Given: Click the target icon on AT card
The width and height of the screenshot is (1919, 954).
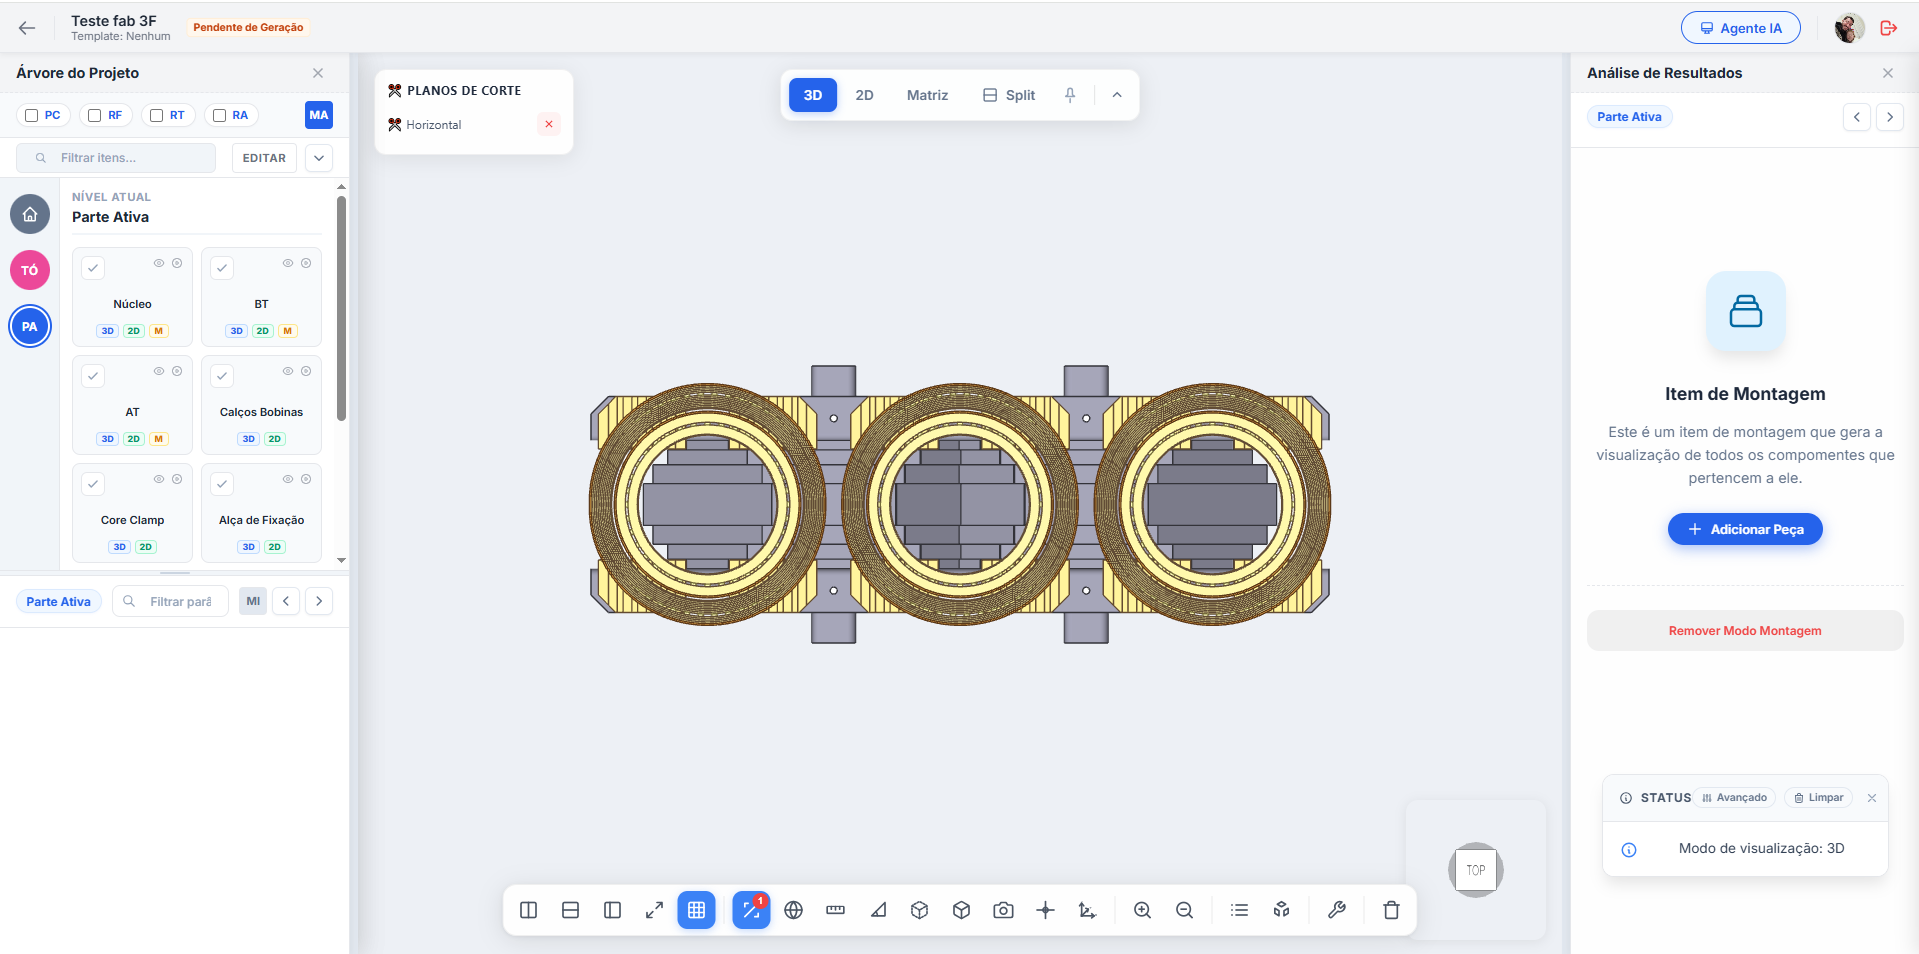Looking at the screenshot, I should tap(177, 371).
